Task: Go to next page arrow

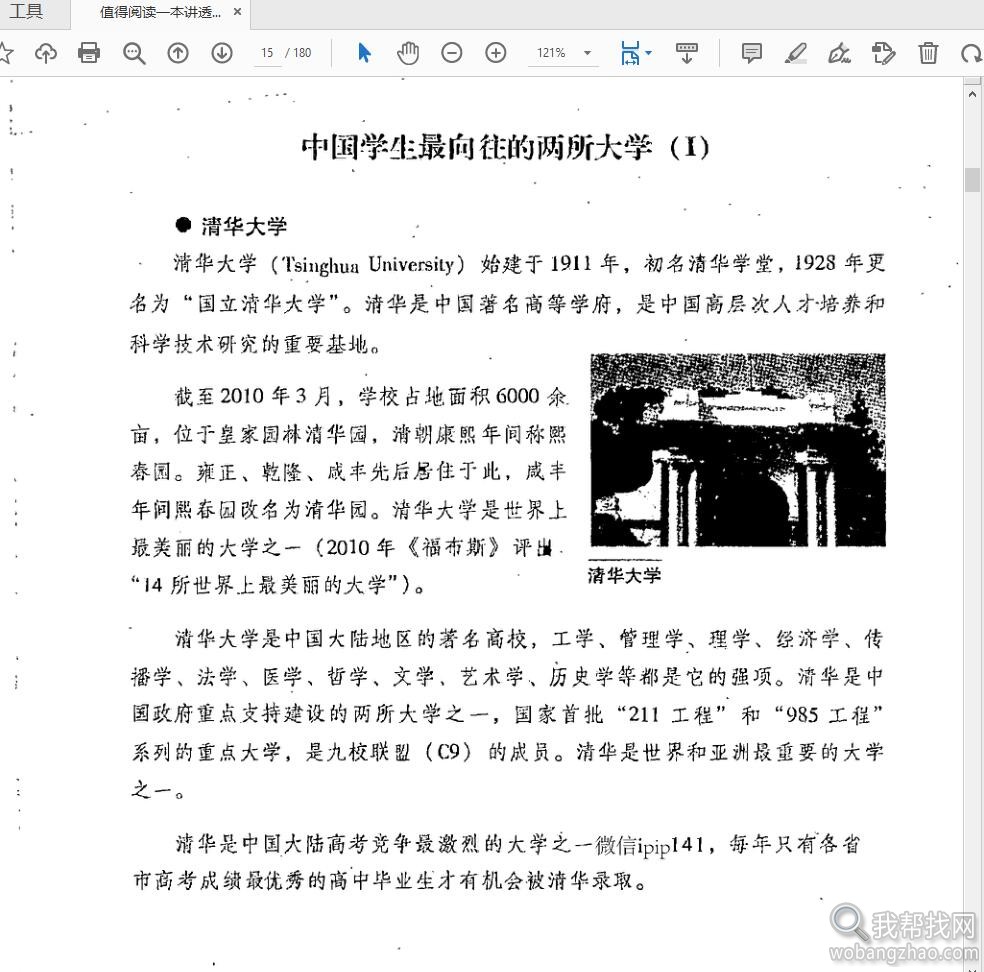Action: point(222,53)
